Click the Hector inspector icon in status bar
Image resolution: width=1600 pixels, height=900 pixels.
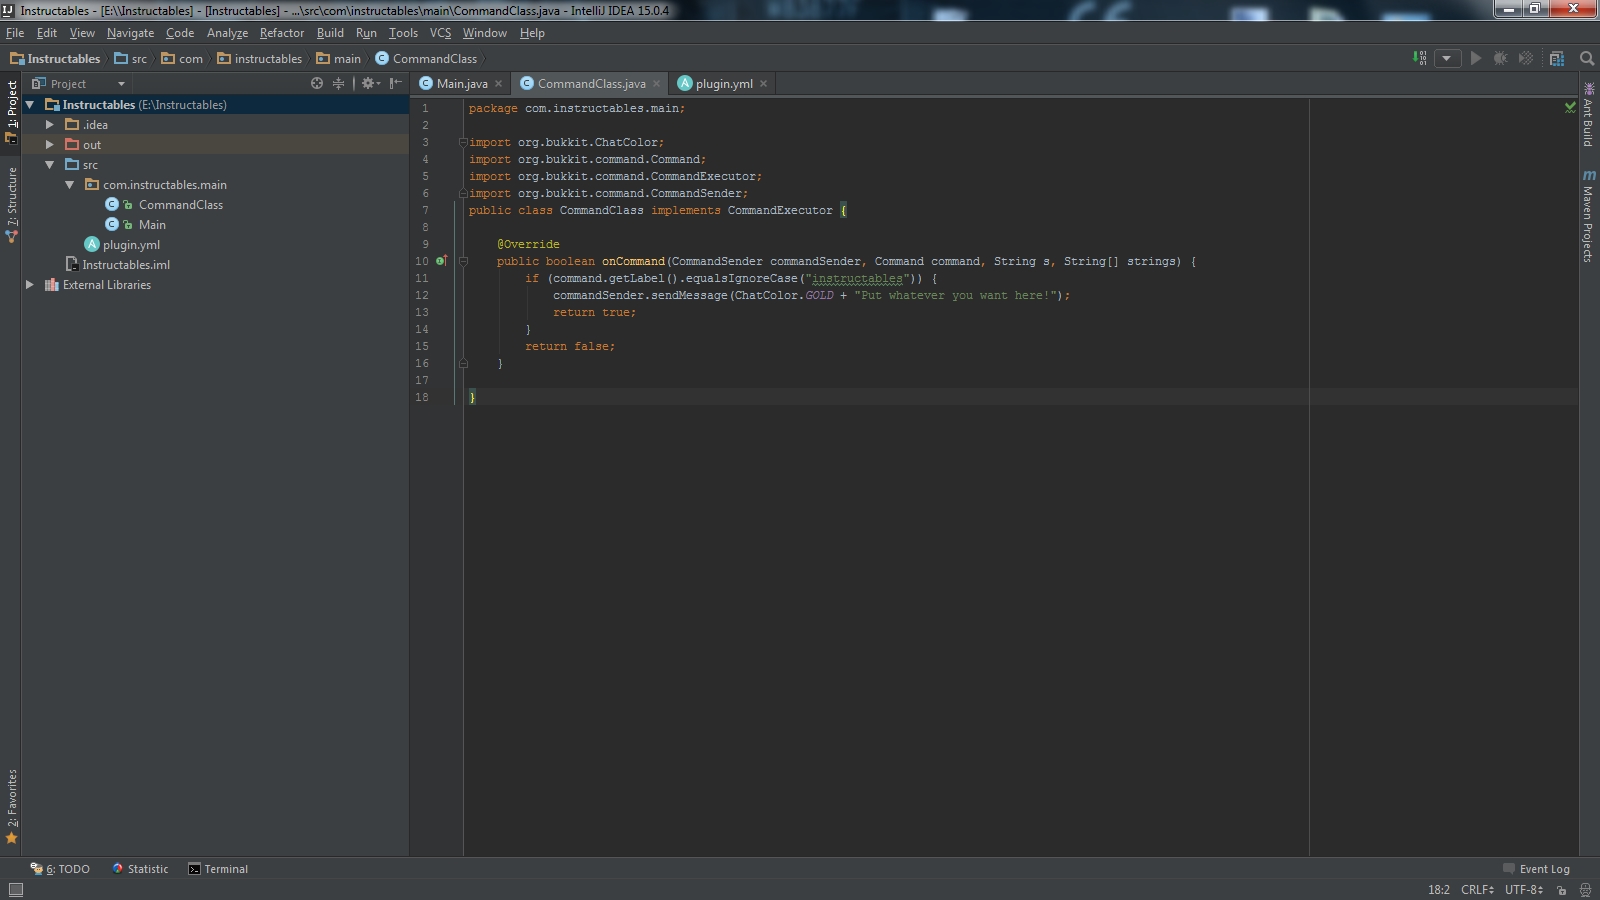pyautogui.click(x=1585, y=889)
